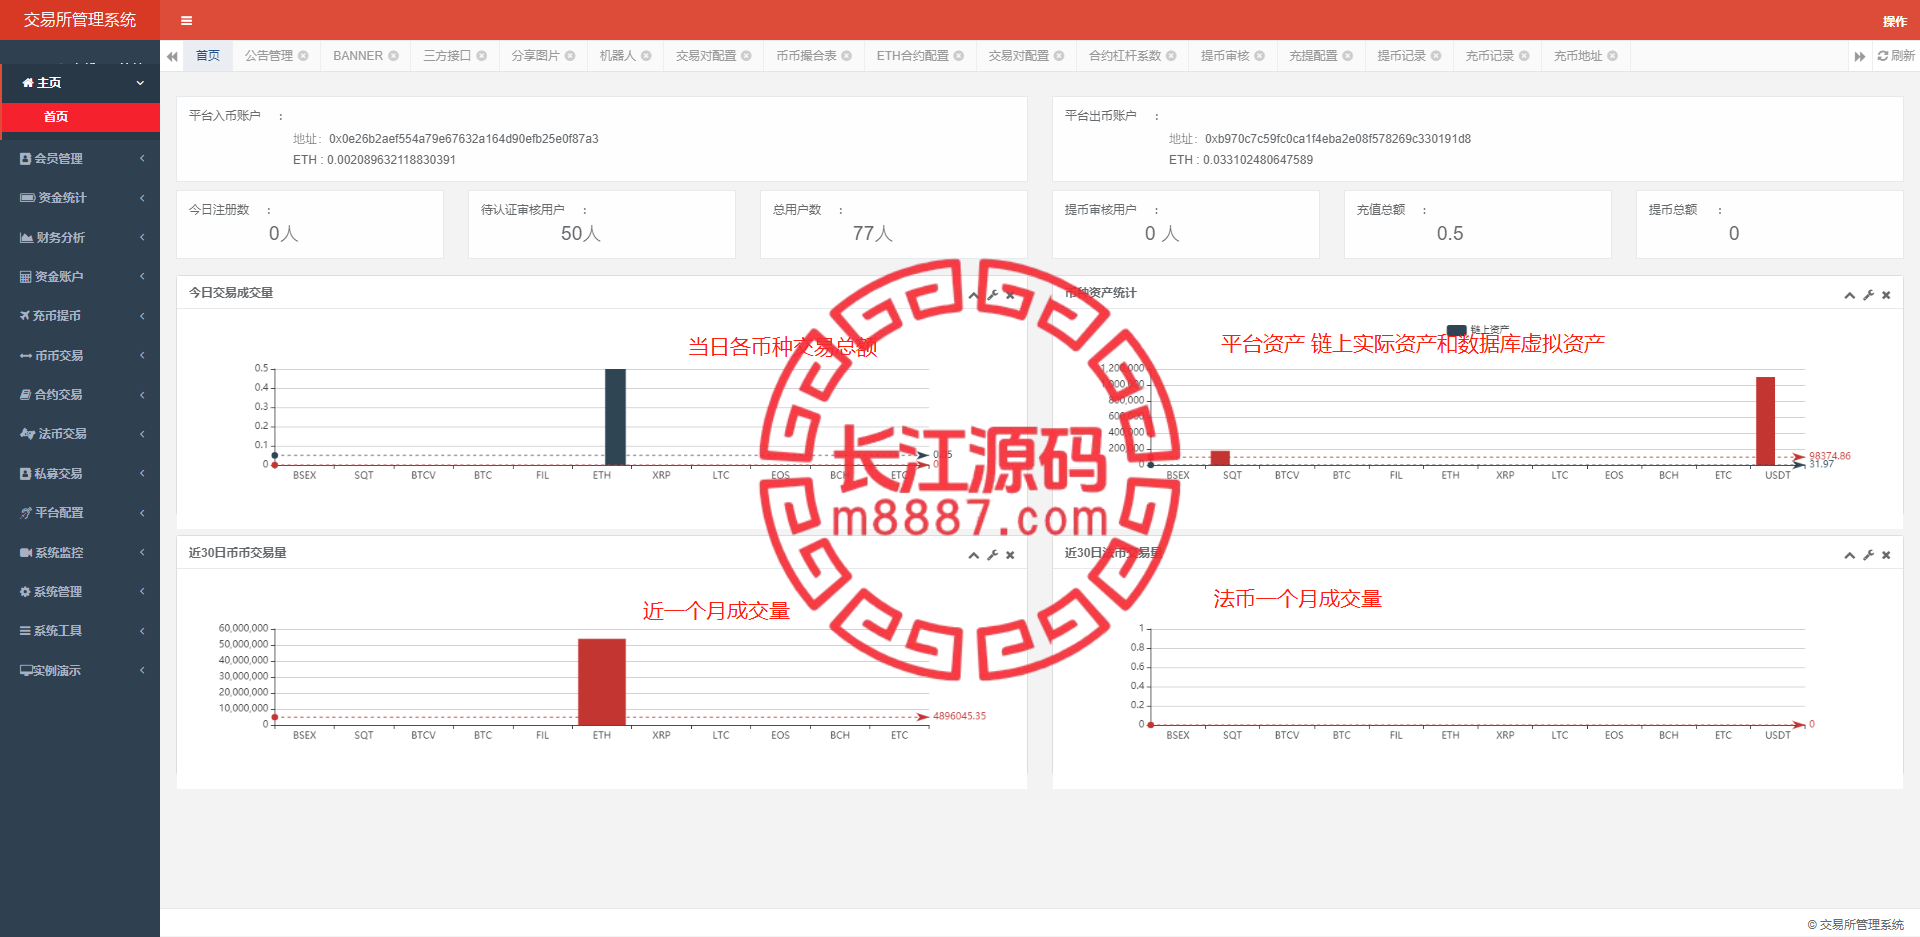Click the 充币提币 sidebar icon
This screenshot has height=937, width=1920.
[x=24, y=316]
